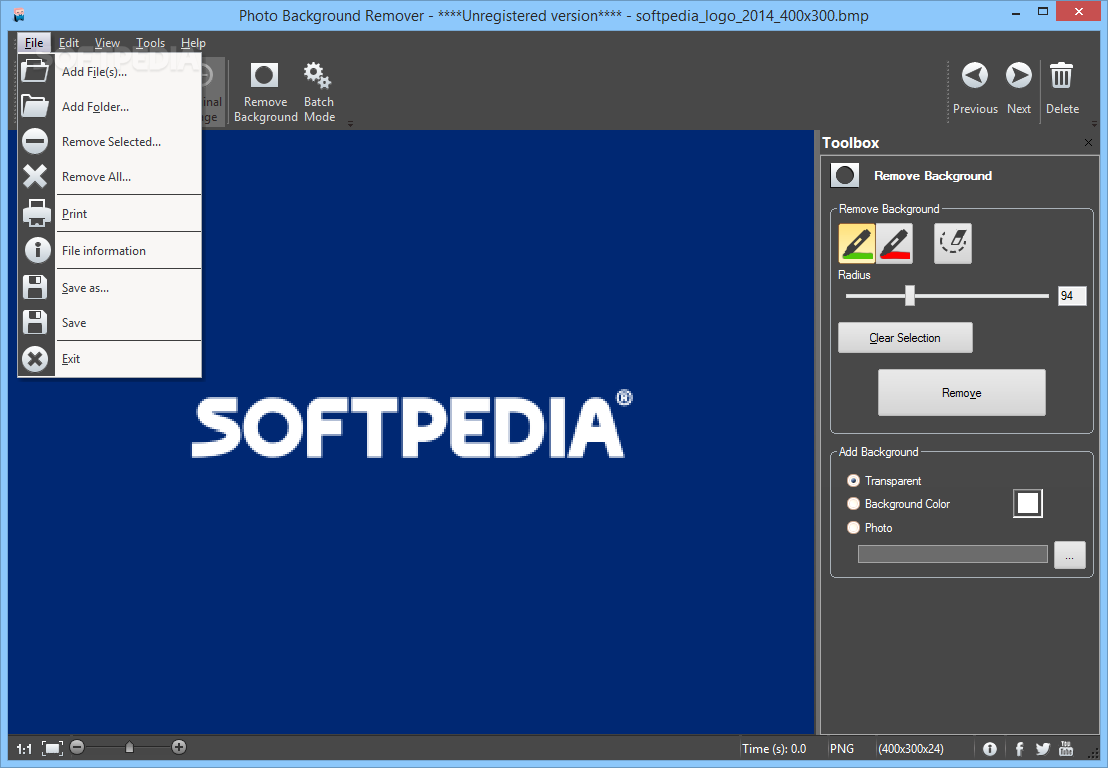Click the Softpedia logo on the canvas

pyautogui.click(x=412, y=424)
